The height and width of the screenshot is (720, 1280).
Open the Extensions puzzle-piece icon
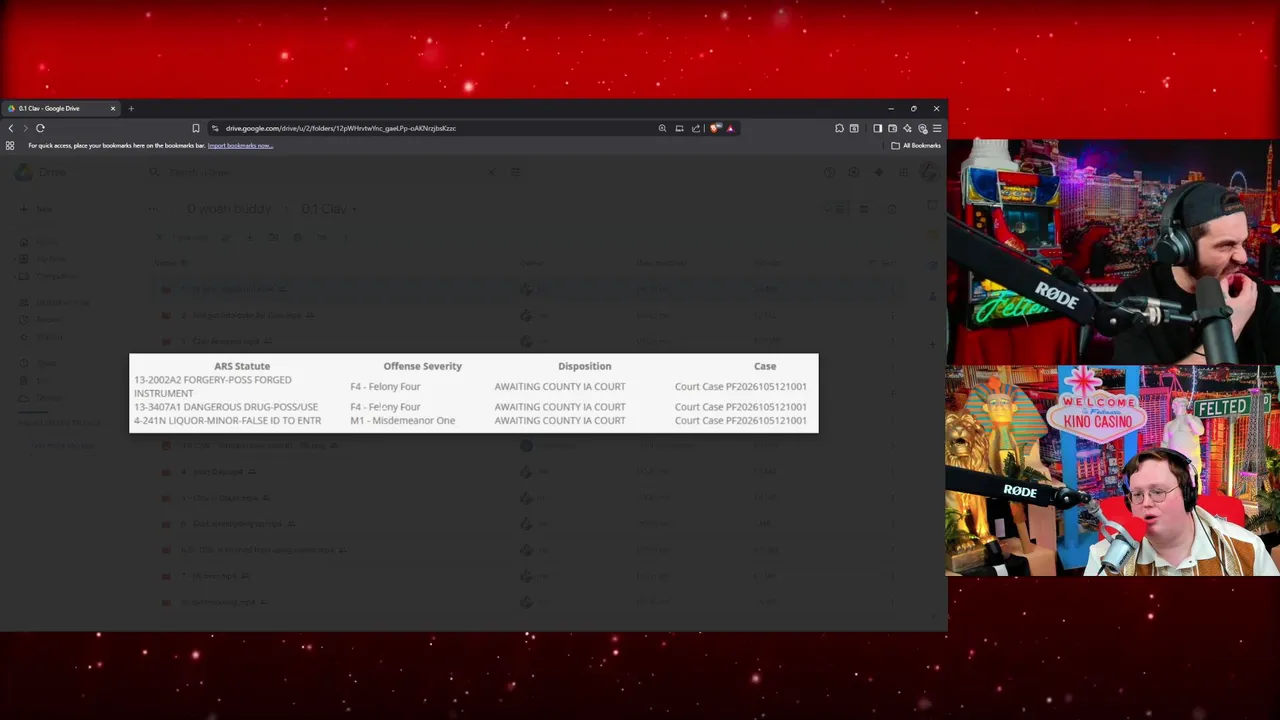[x=839, y=128]
